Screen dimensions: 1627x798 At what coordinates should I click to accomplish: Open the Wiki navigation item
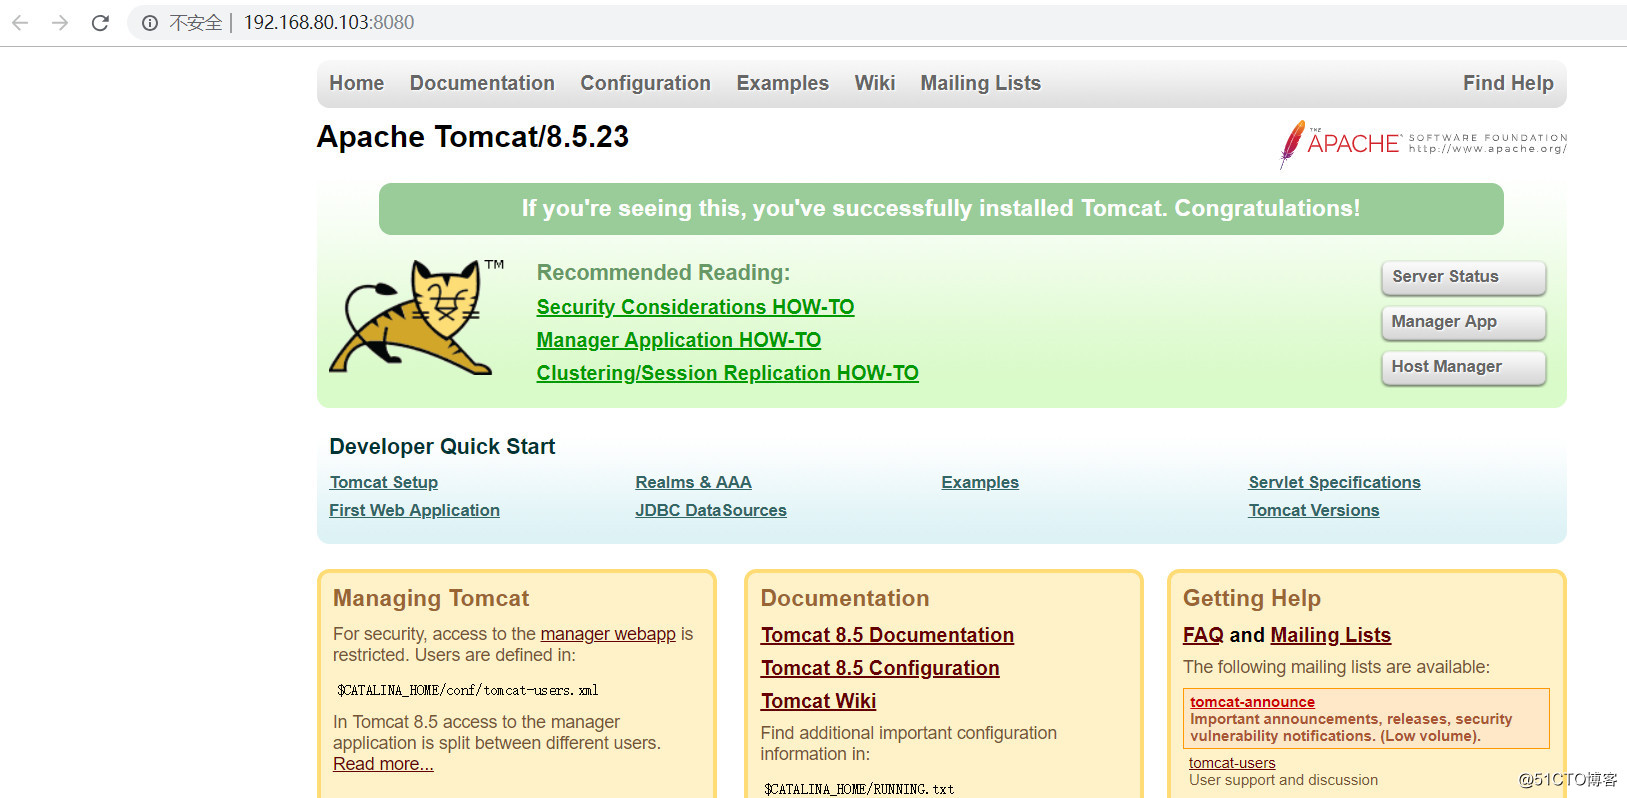click(x=875, y=83)
